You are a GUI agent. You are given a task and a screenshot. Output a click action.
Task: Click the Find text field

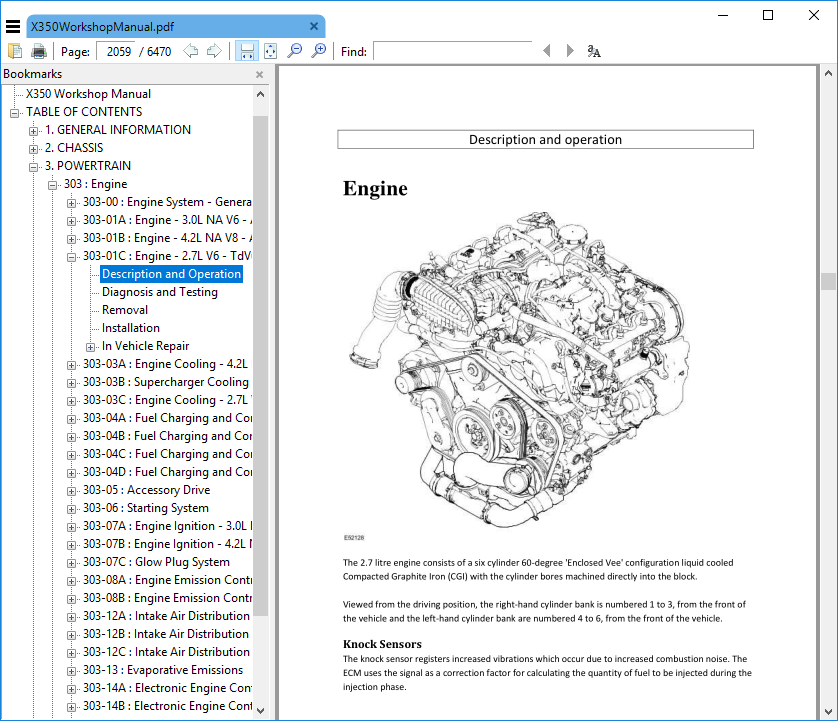[x=453, y=51]
